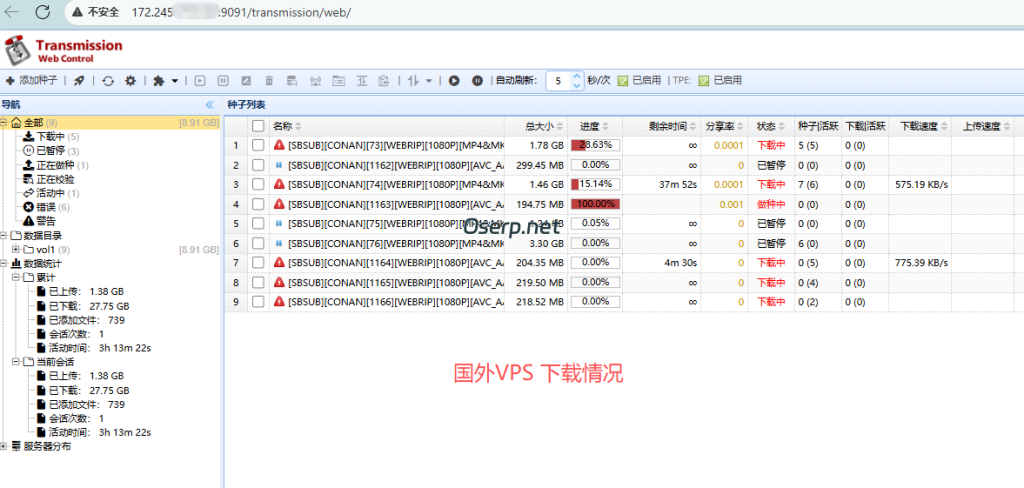The image size is (1024, 488).
Task: Collapse the 数据目录 tree node
Action: click(5, 235)
